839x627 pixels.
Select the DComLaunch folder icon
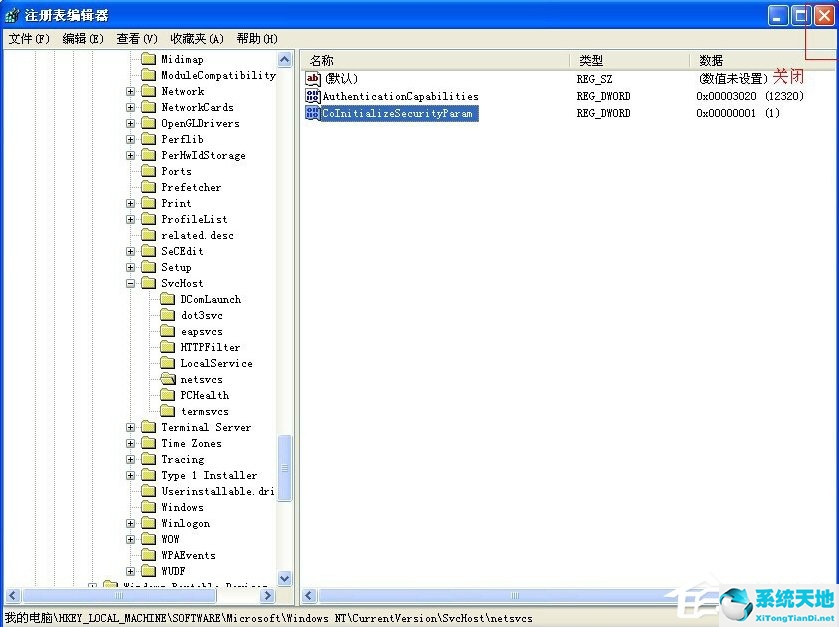167,299
